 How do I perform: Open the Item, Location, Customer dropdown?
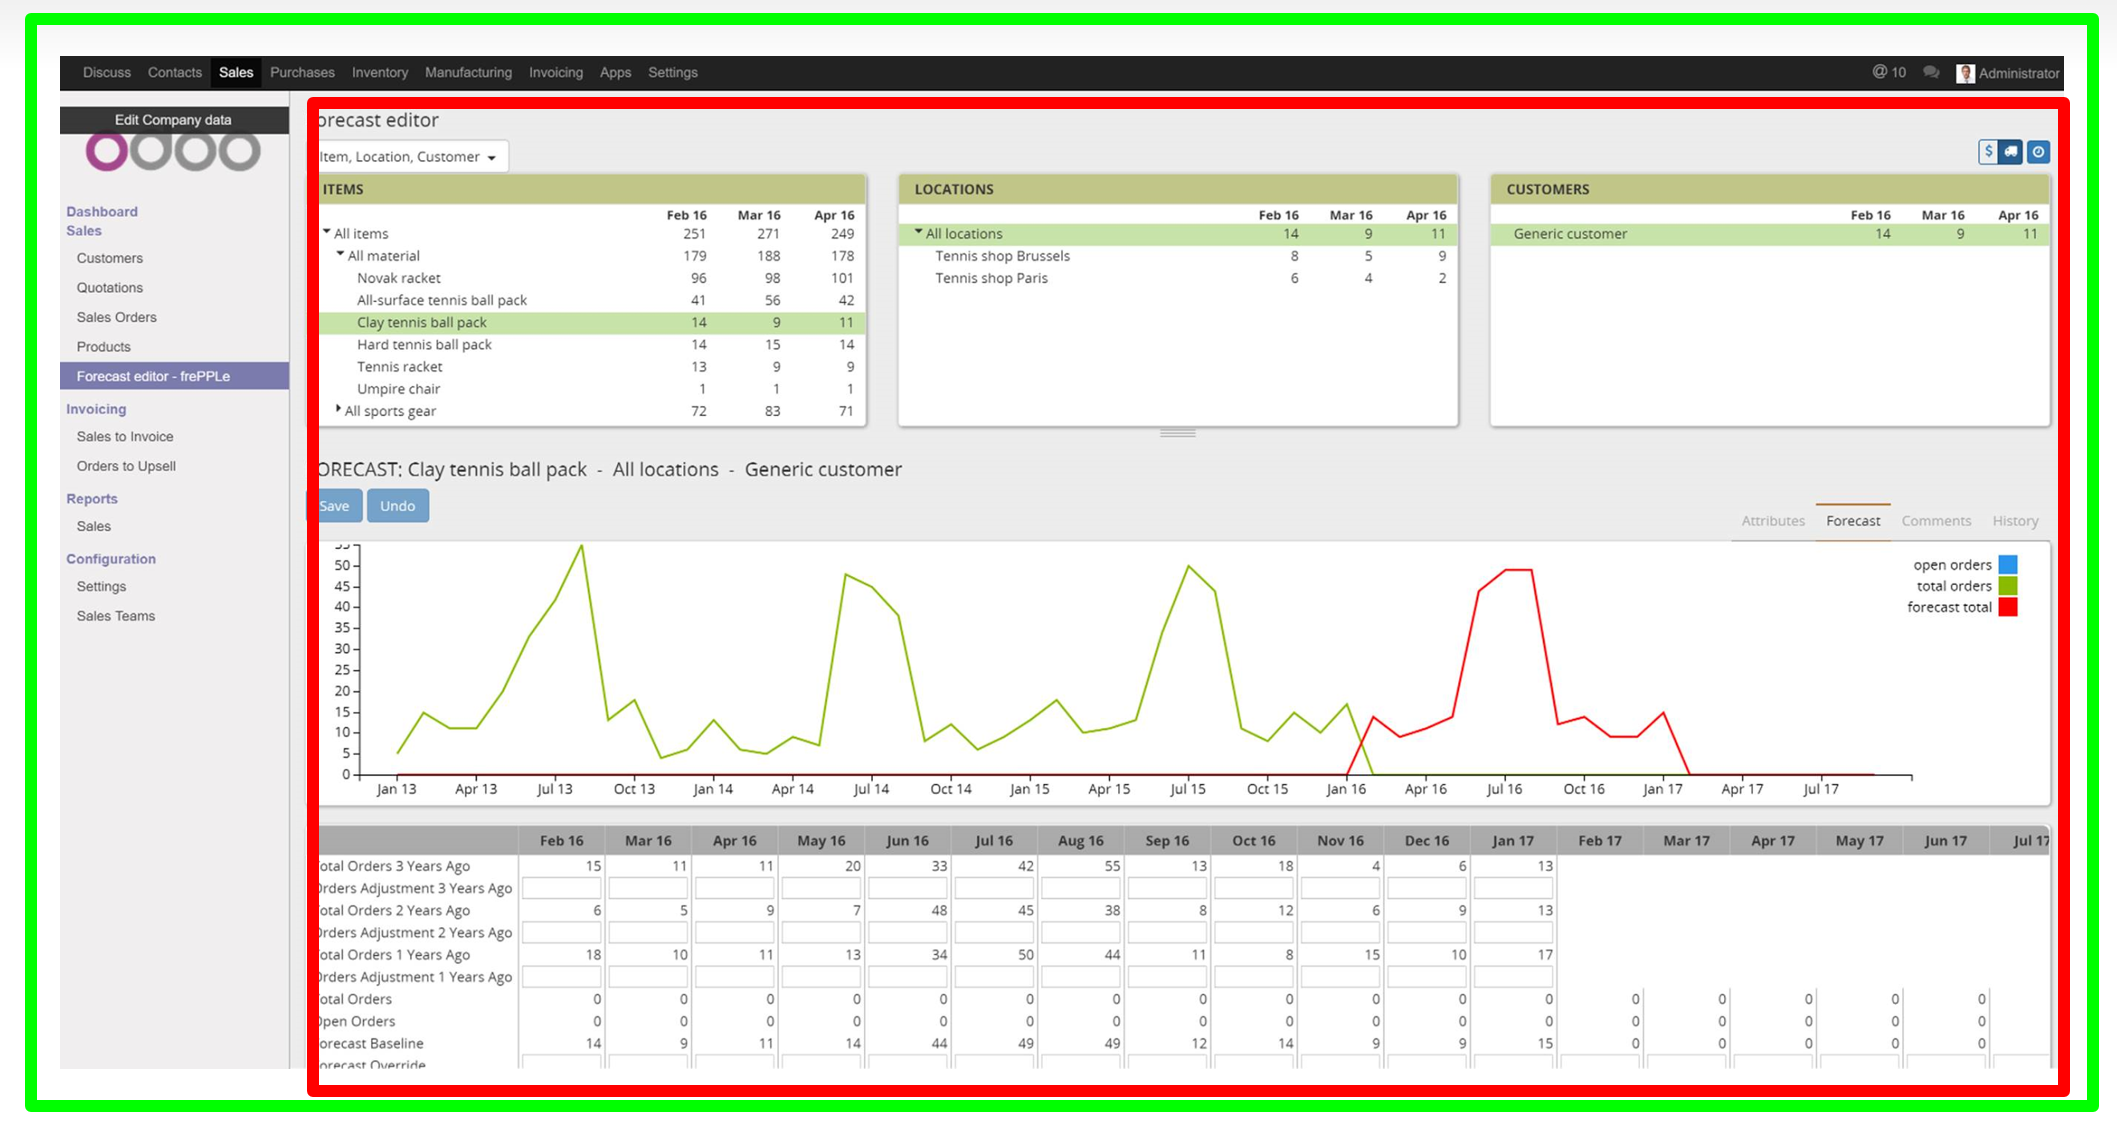(404, 156)
